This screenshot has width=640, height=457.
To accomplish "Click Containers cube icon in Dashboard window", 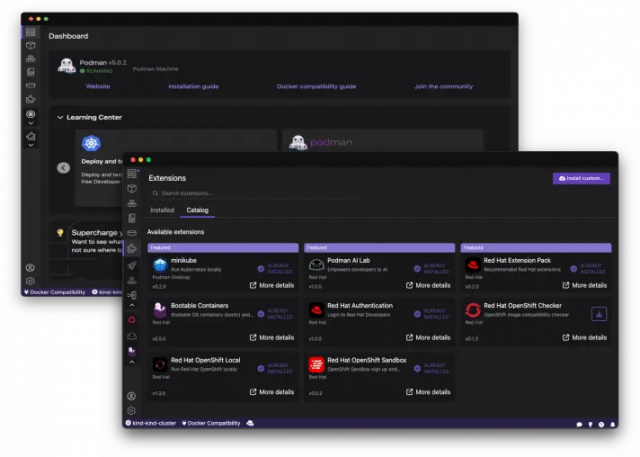I will [x=31, y=45].
